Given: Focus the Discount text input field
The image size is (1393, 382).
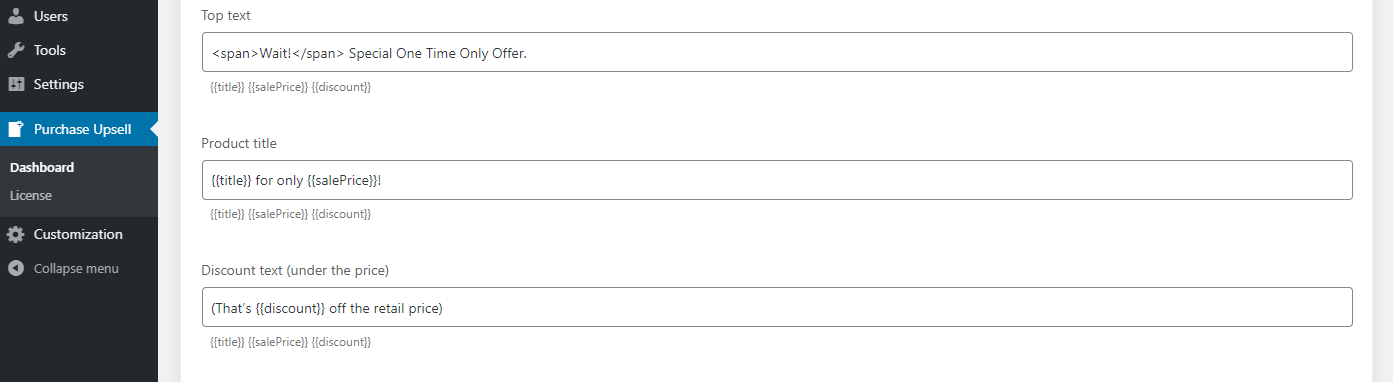Looking at the screenshot, I should point(777,307).
